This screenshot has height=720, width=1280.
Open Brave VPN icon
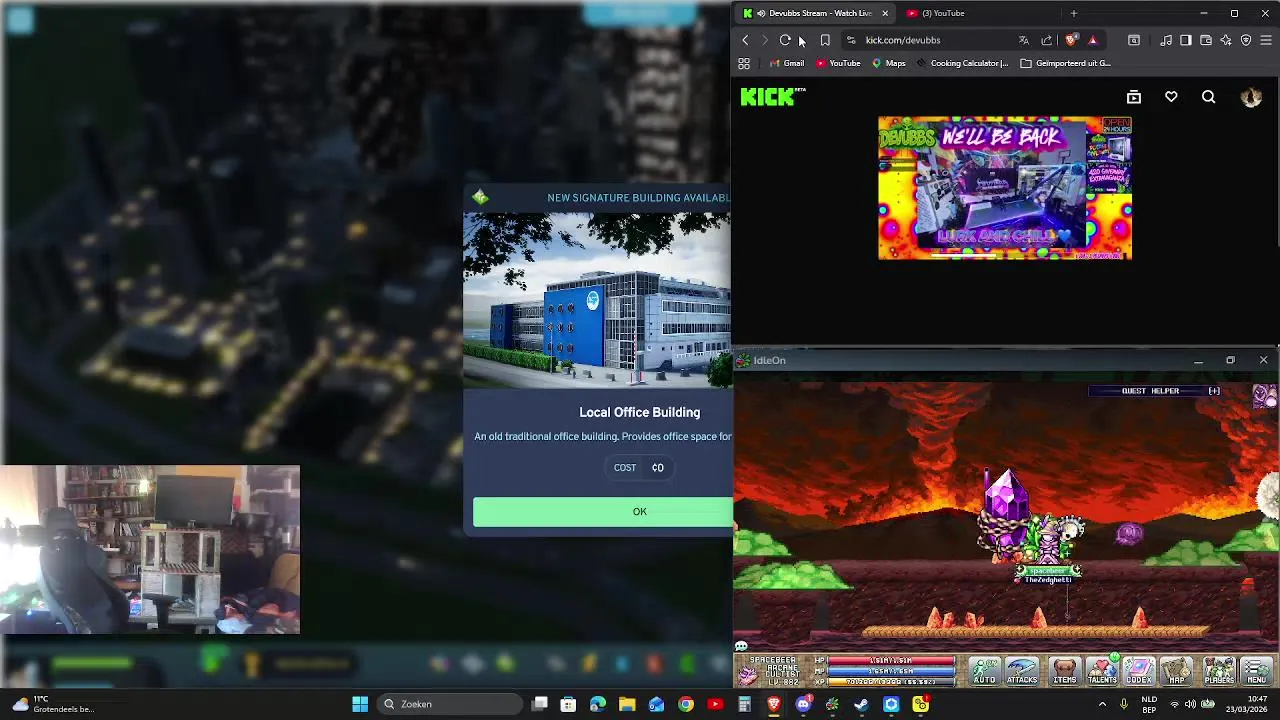[1246, 40]
